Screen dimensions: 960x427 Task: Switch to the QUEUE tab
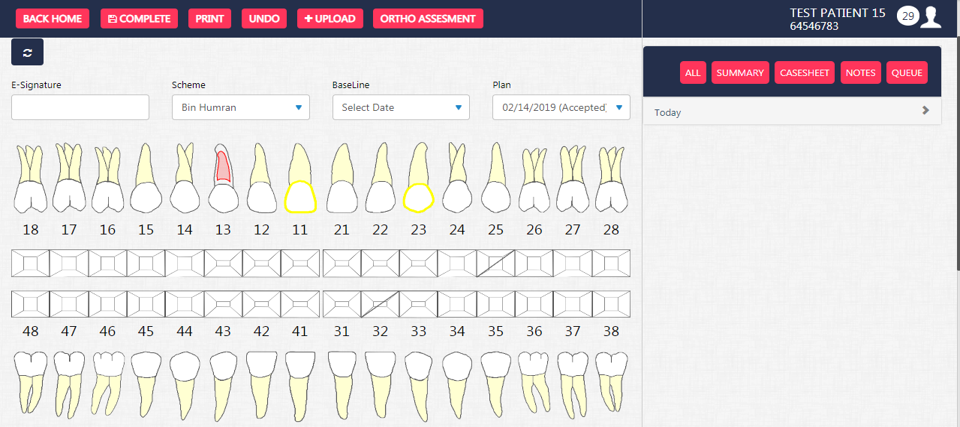(x=907, y=73)
